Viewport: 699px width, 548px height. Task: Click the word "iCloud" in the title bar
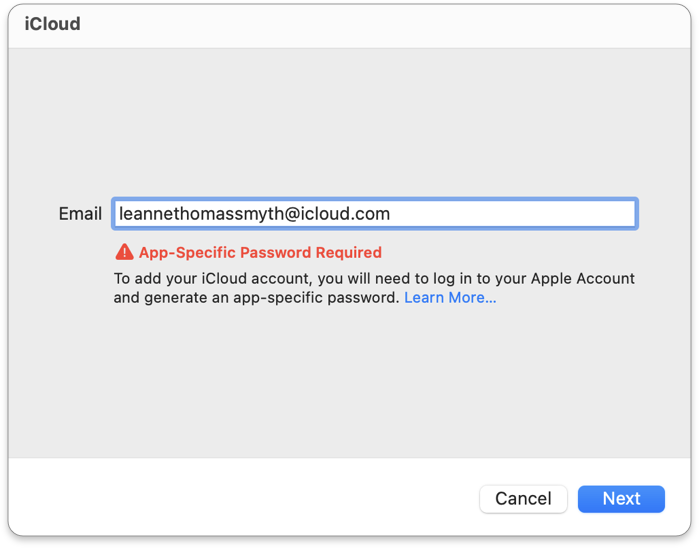(x=52, y=24)
